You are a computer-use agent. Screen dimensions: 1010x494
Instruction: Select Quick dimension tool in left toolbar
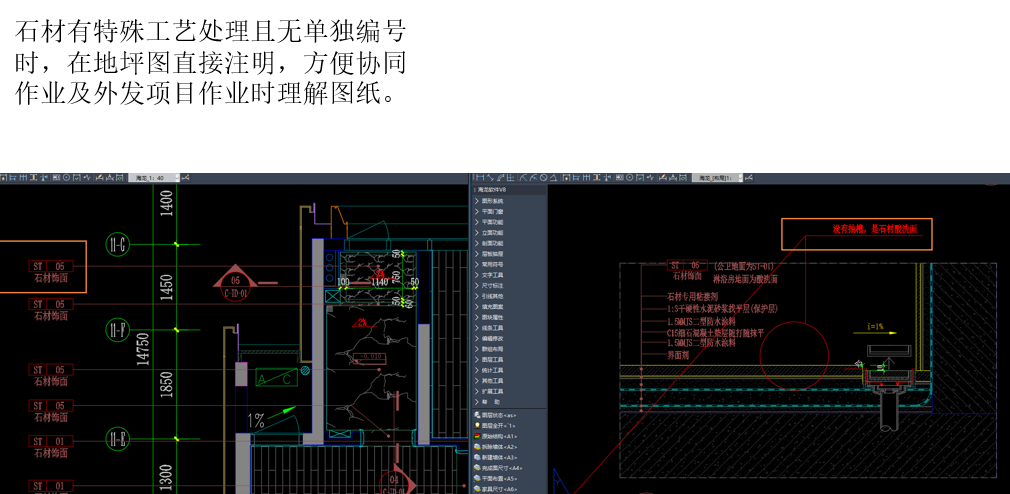click(3, 178)
